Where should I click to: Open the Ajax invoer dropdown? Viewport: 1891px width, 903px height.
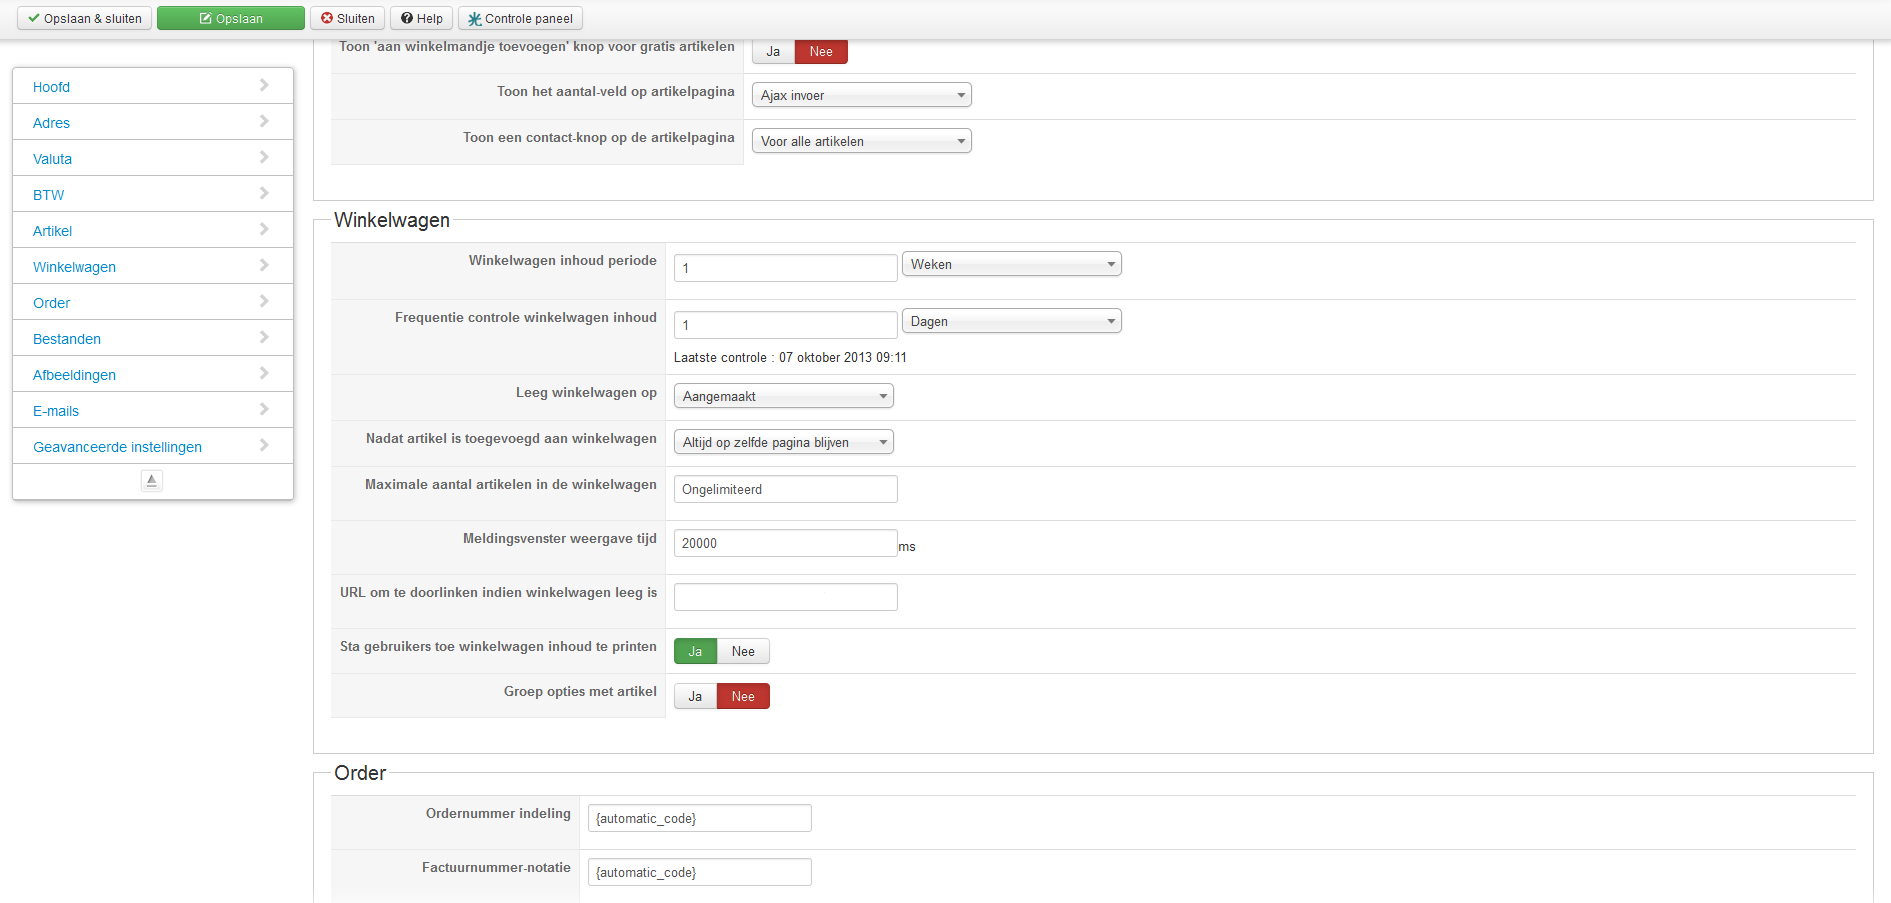click(x=861, y=95)
